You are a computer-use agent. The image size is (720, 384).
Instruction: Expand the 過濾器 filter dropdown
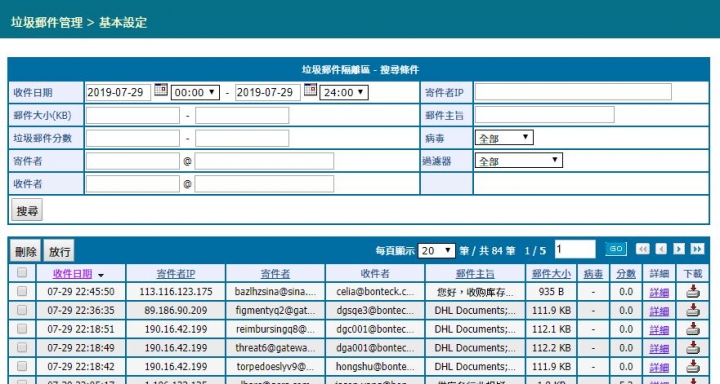pos(518,160)
